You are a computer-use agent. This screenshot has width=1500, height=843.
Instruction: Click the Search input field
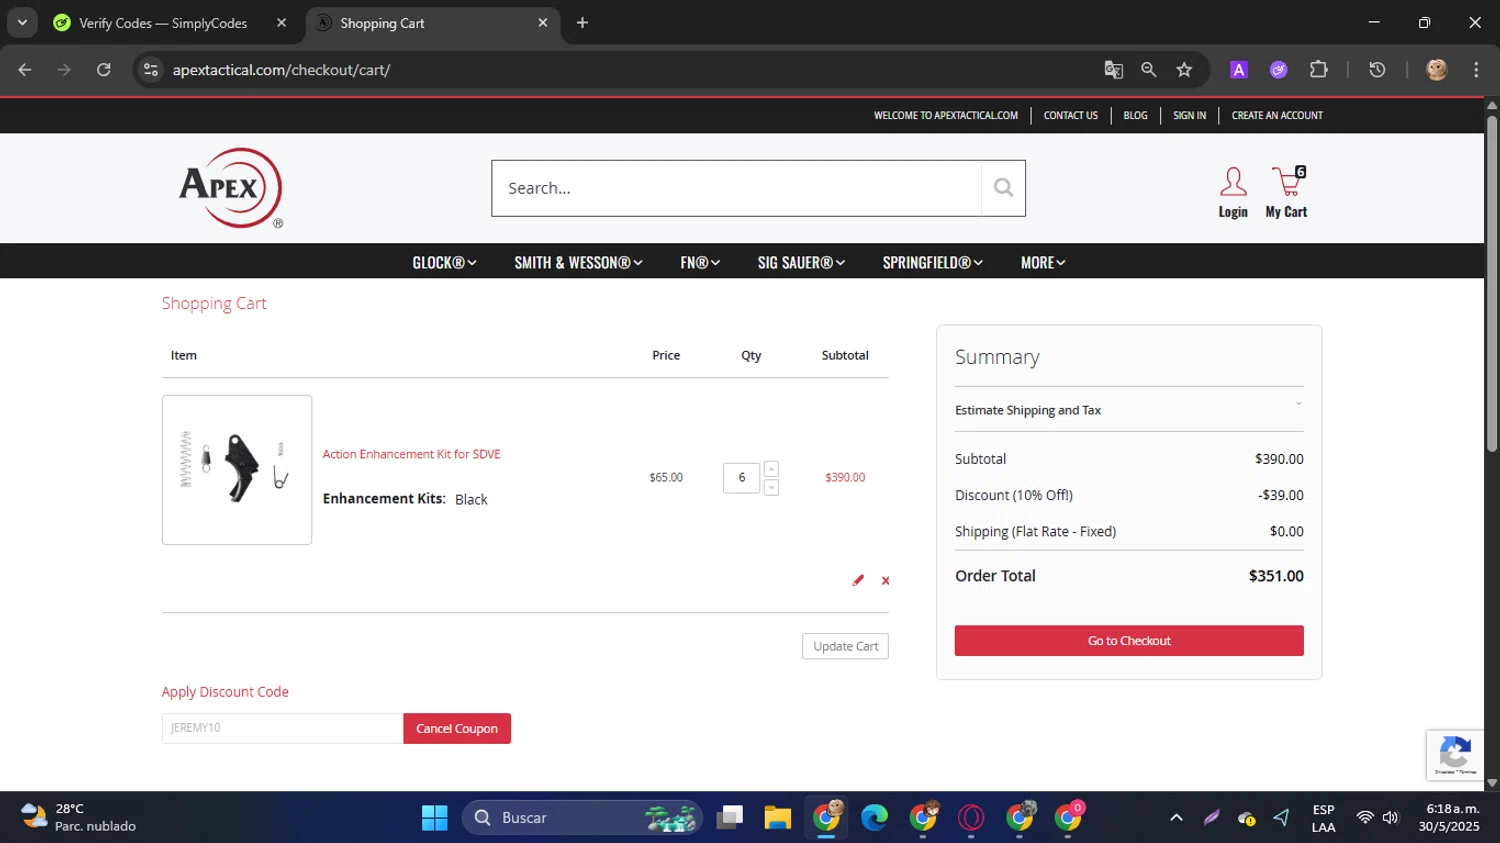point(736,188)
